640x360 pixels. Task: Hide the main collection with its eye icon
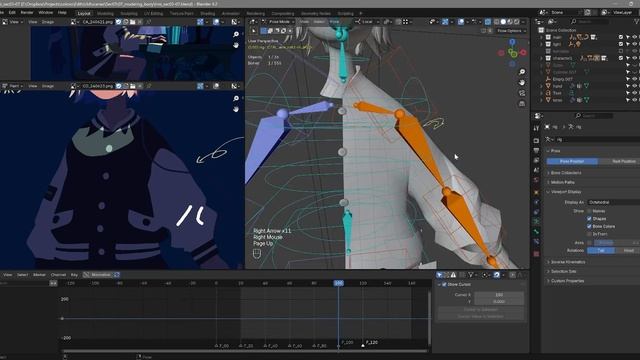point(634,37)
